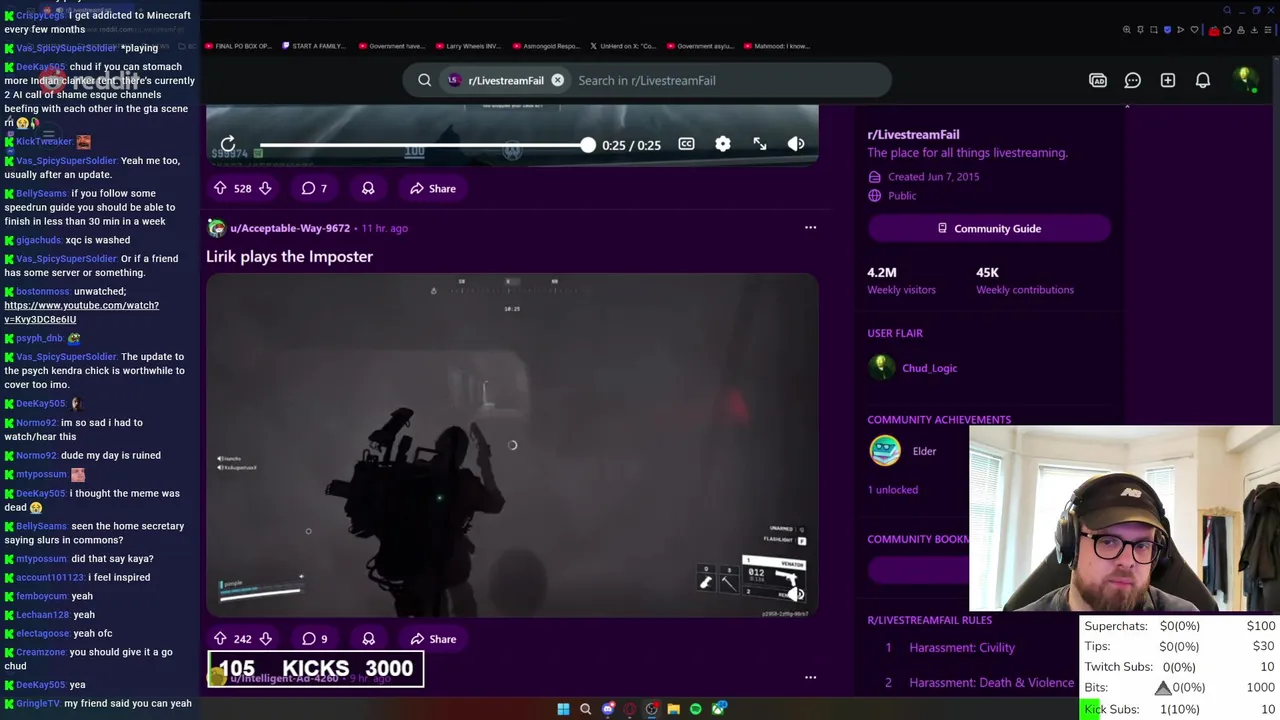Open the Windows Start menu
The width and height of the screenshot is (1280, 720).
tap(563, 709)
